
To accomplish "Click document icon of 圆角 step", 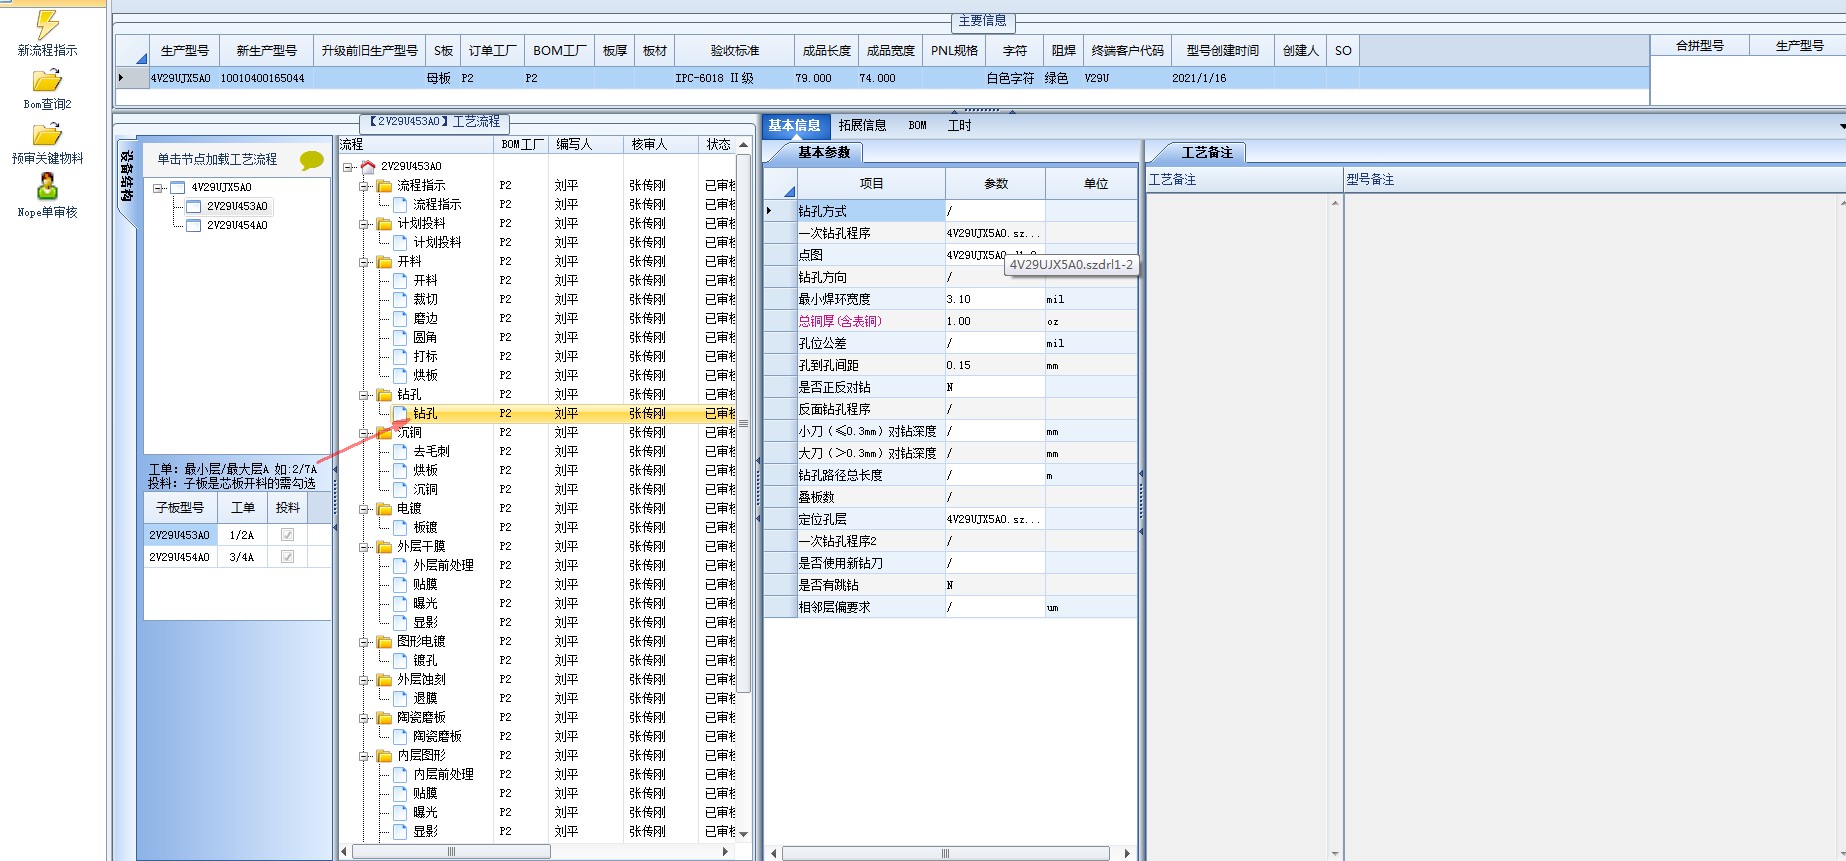I will tap(400, 337).
